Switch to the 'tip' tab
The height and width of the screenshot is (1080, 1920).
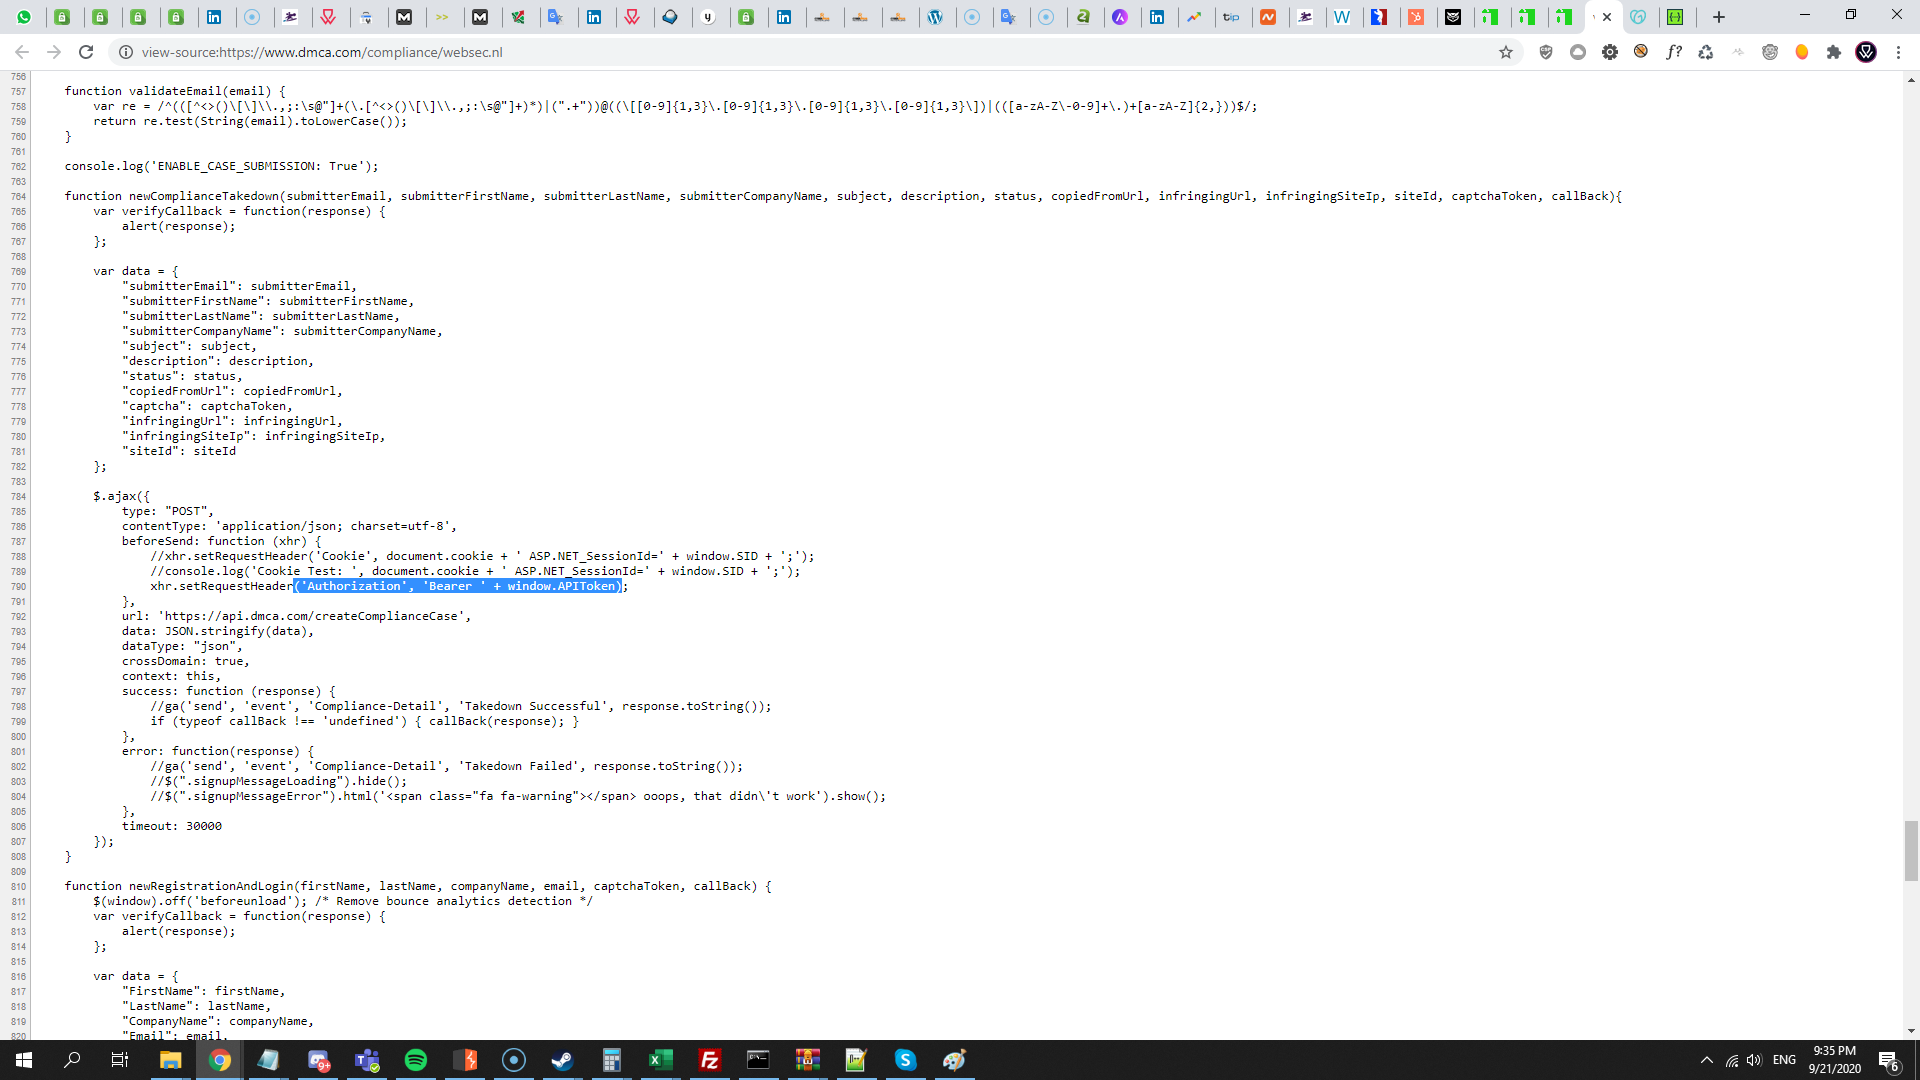1231,17
